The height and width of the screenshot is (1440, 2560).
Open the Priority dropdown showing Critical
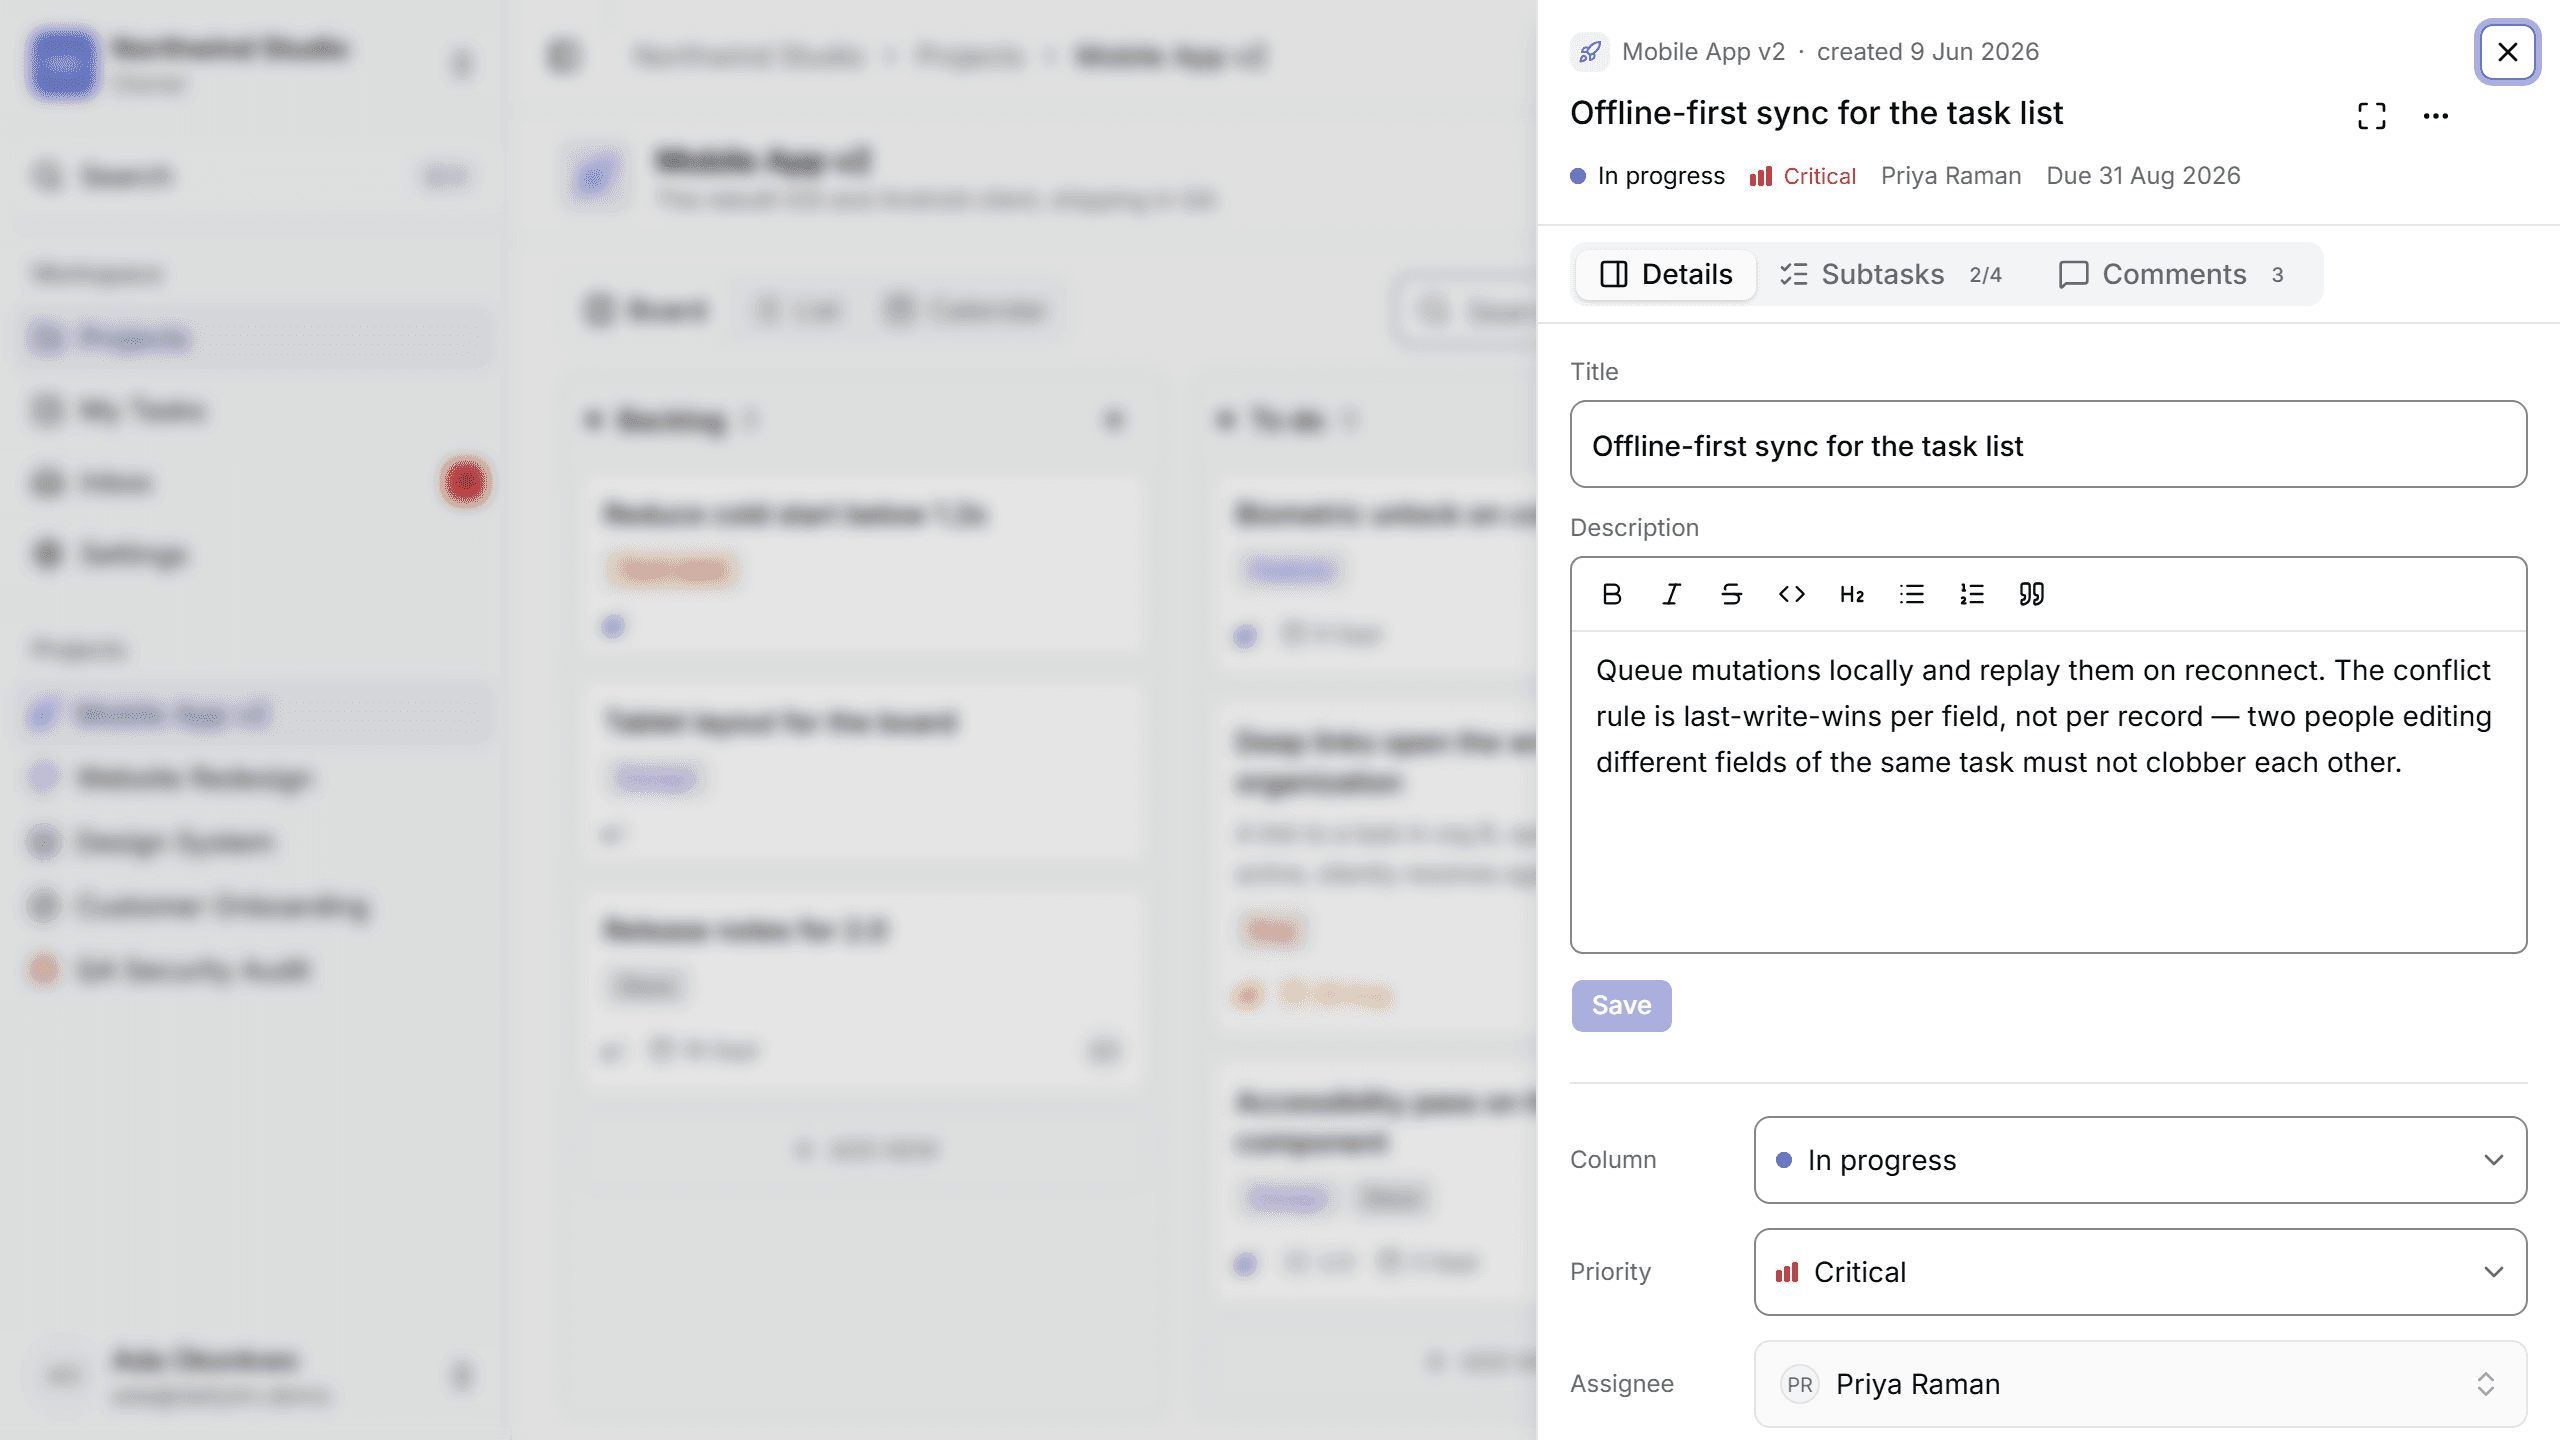pyautogui.click(x=2140, y=1272)
